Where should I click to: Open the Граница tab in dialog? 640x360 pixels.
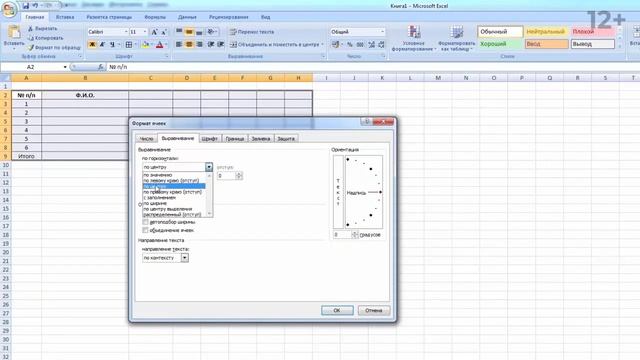pyautogui.click(x=235, y=139)
